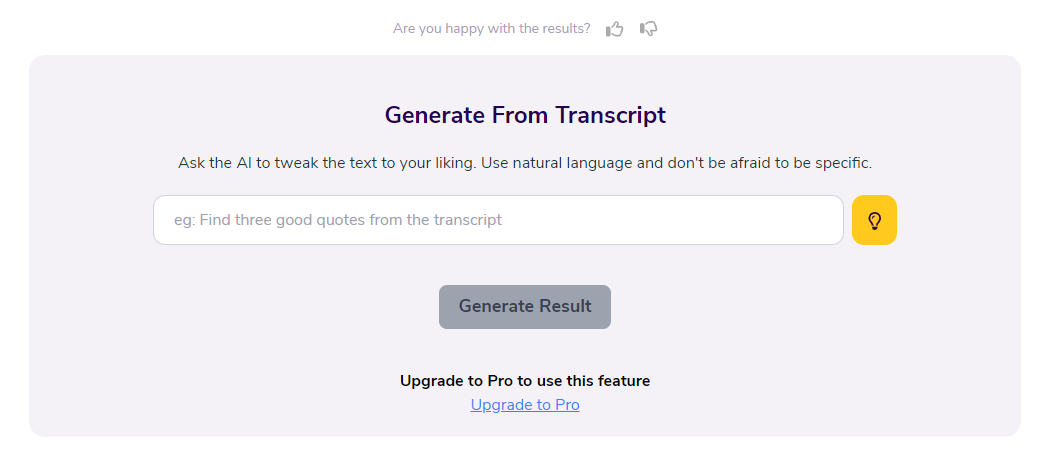Image resolution: width=1051 pixels, height=472 pixels.
Task: Open prompt ideas with the lightbulb icon
Action: point(874,220)
